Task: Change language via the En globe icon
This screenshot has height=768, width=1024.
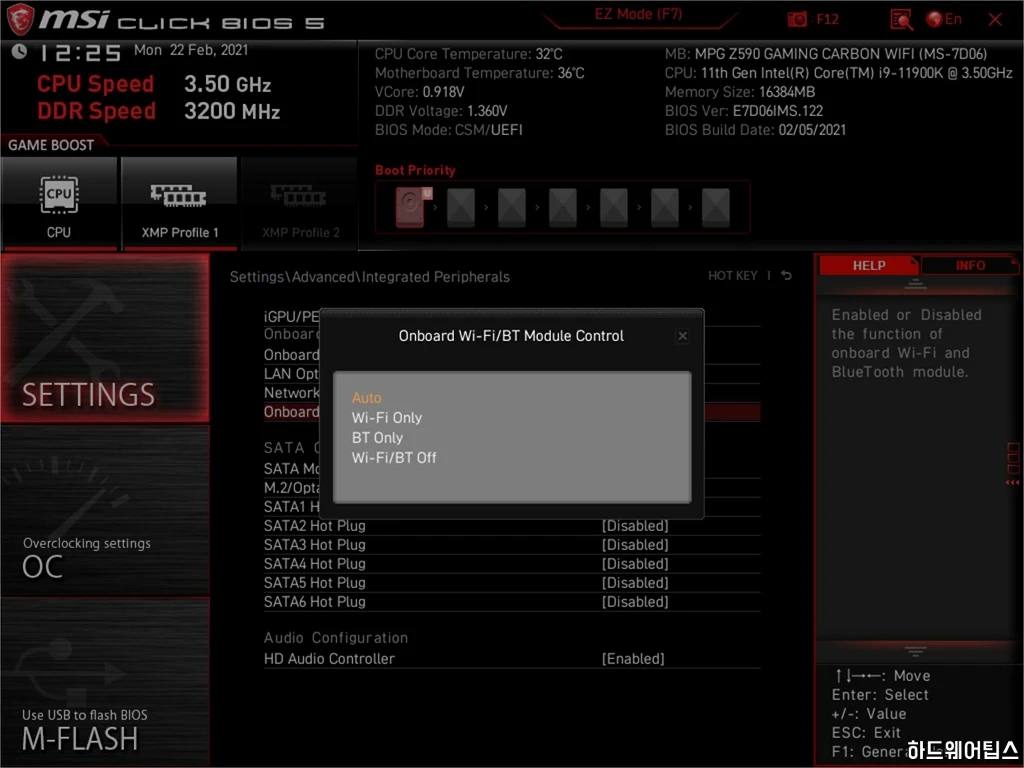Action: click(944, 19)
